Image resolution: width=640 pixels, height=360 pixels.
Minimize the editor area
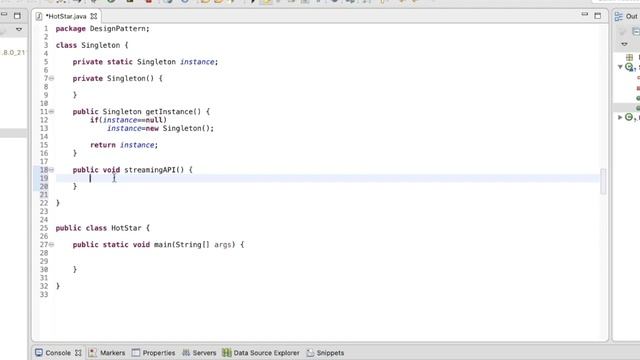click(584, 15)
